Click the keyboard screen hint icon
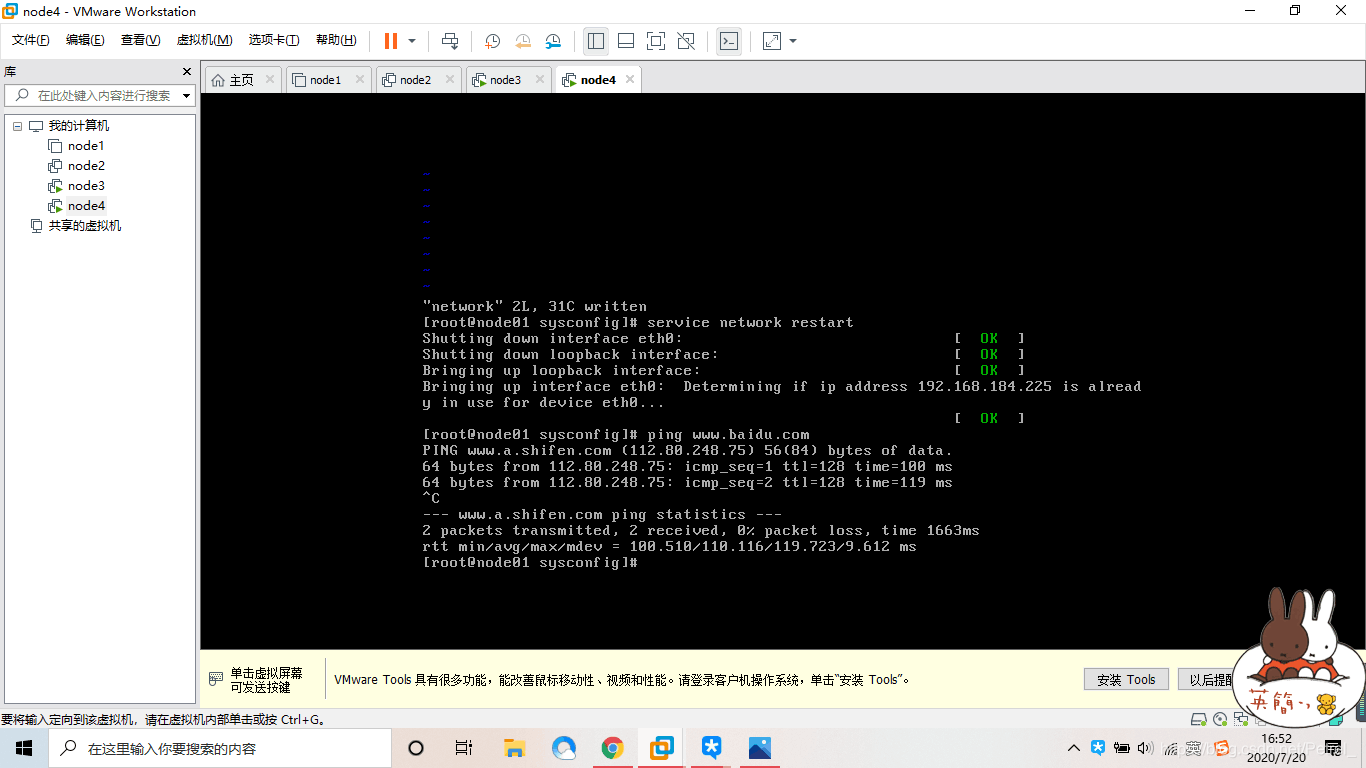The height and width of the screenshot is (768, 1366). point(216,680)
